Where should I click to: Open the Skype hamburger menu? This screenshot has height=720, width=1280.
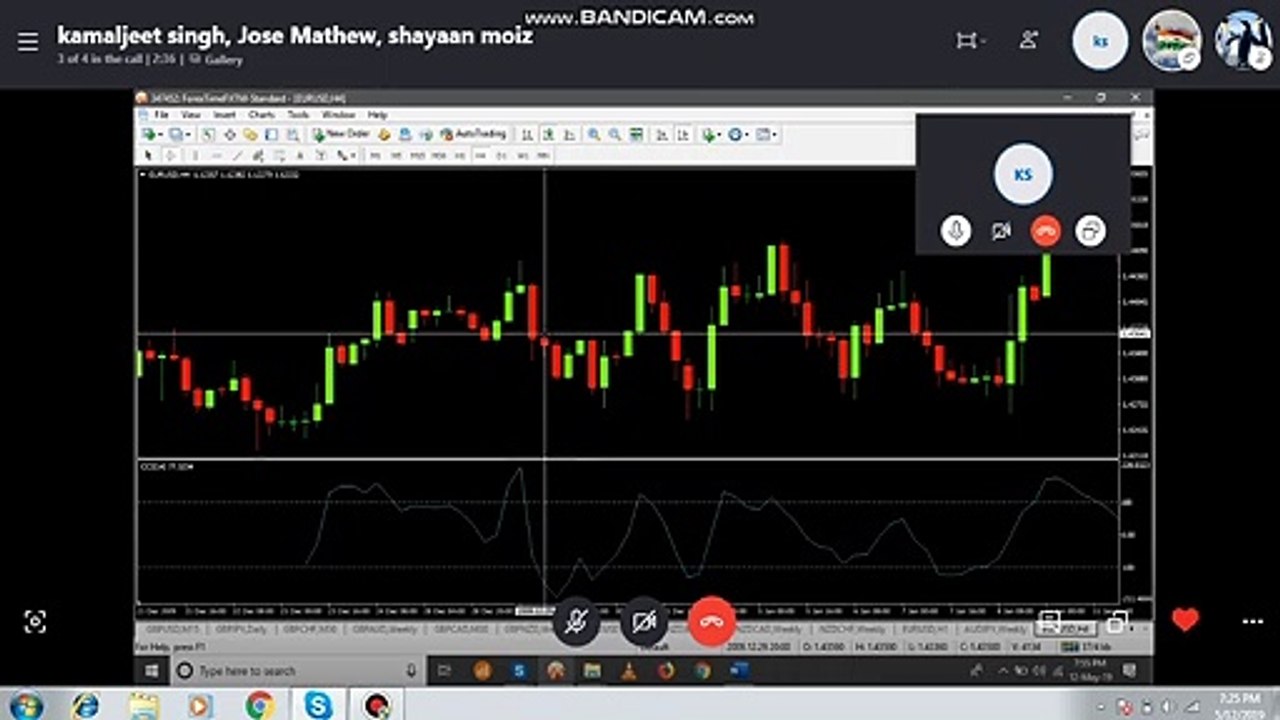(x=28, y=41)
